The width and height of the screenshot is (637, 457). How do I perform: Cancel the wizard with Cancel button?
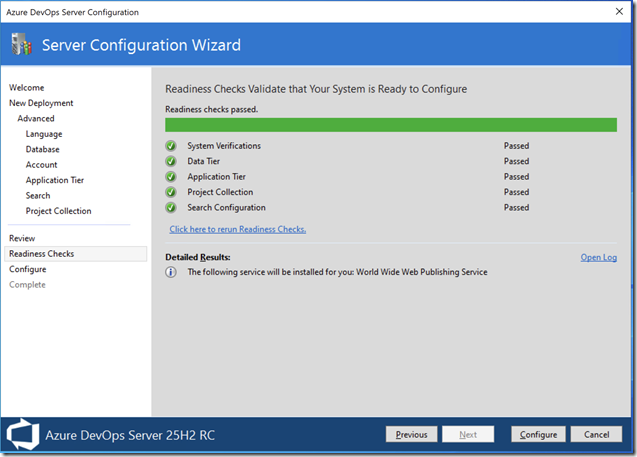(596, 434)
